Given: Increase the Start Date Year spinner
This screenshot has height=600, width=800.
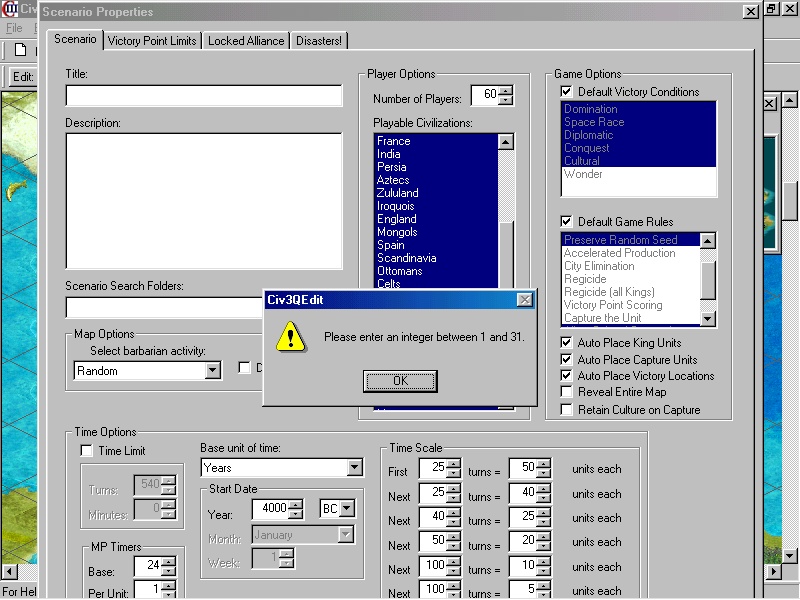Looking at the screenshot, I should pos(295,505).
